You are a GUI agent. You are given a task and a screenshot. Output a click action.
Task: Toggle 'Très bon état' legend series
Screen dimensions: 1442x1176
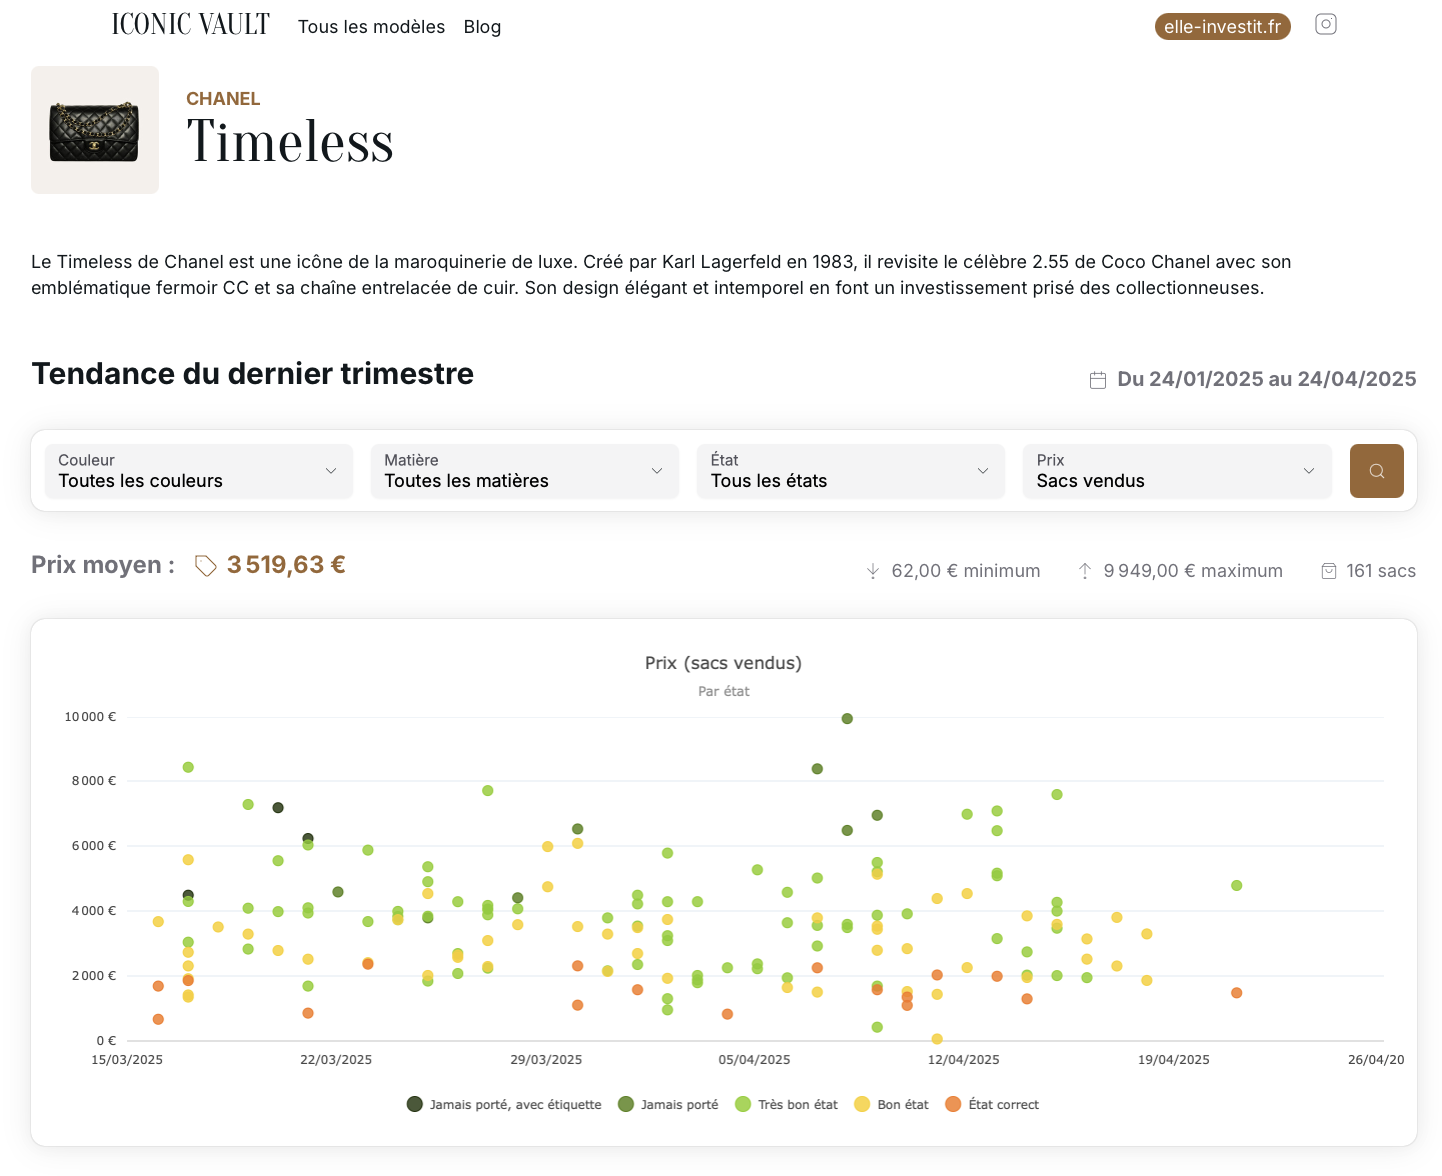786,1104
